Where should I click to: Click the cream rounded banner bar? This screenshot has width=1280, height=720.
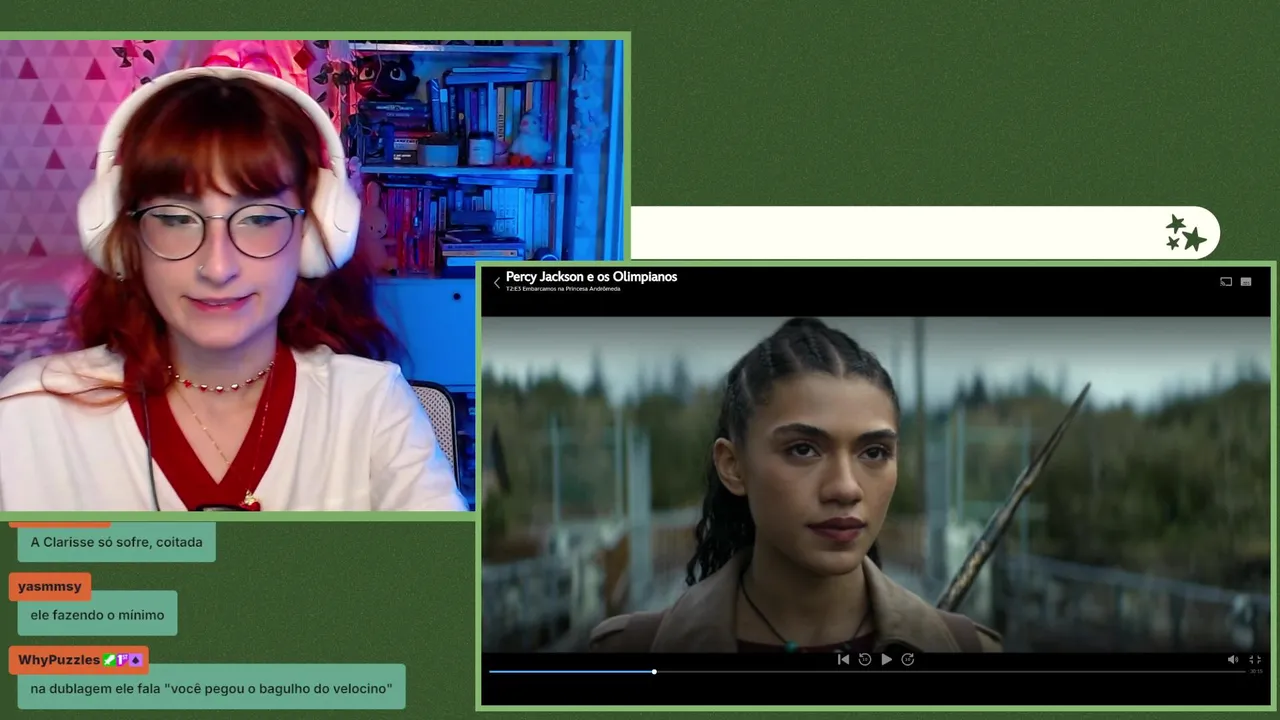pyautogui.click(x=925, y=233)
